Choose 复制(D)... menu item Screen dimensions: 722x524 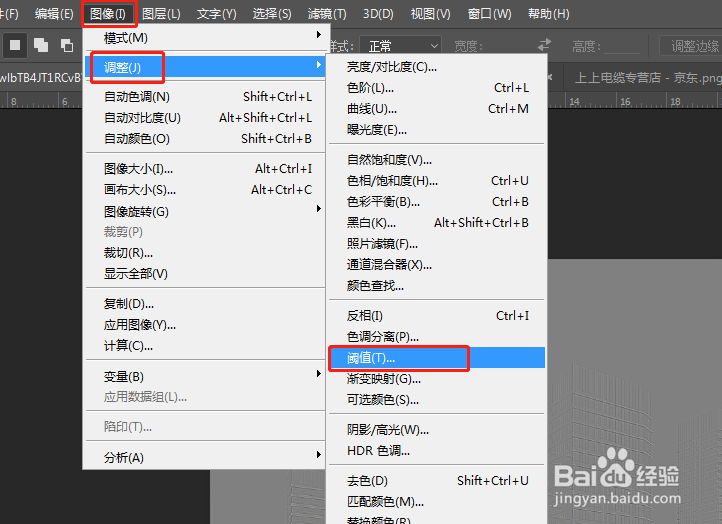pos(205,304)
